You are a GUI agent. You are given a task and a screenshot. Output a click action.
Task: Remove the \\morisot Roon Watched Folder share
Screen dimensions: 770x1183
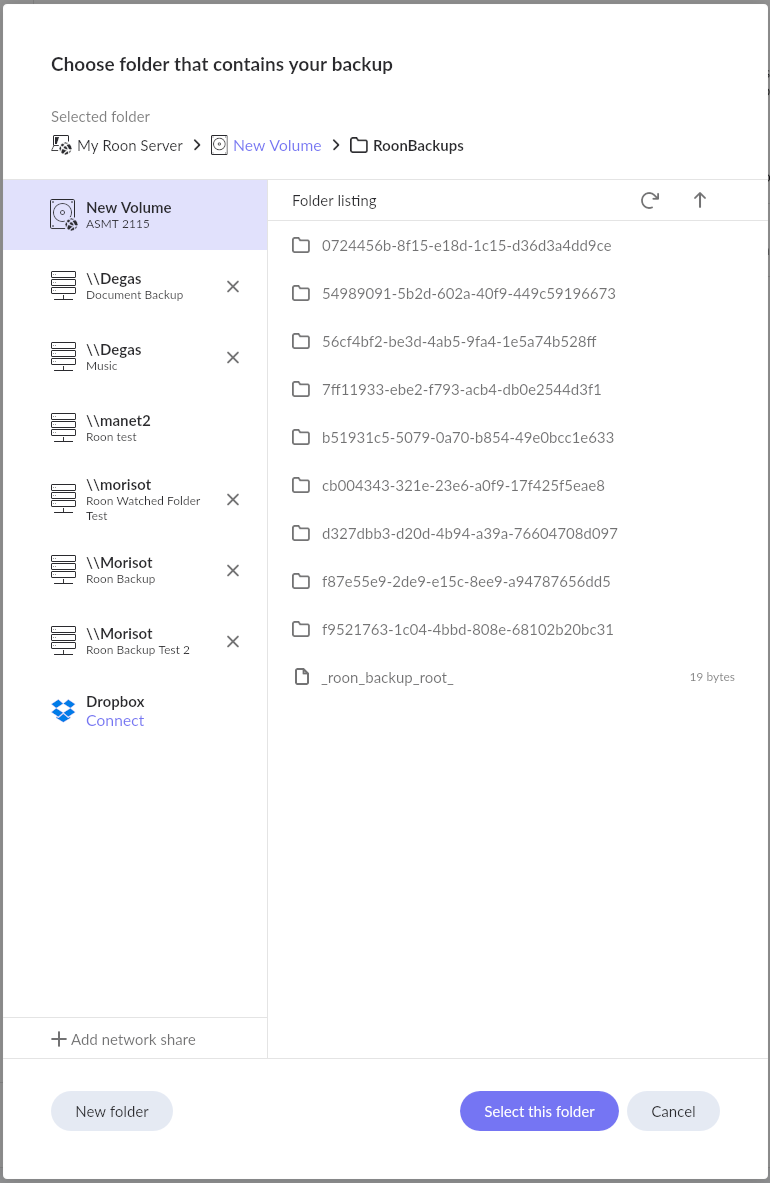(233, 499)
